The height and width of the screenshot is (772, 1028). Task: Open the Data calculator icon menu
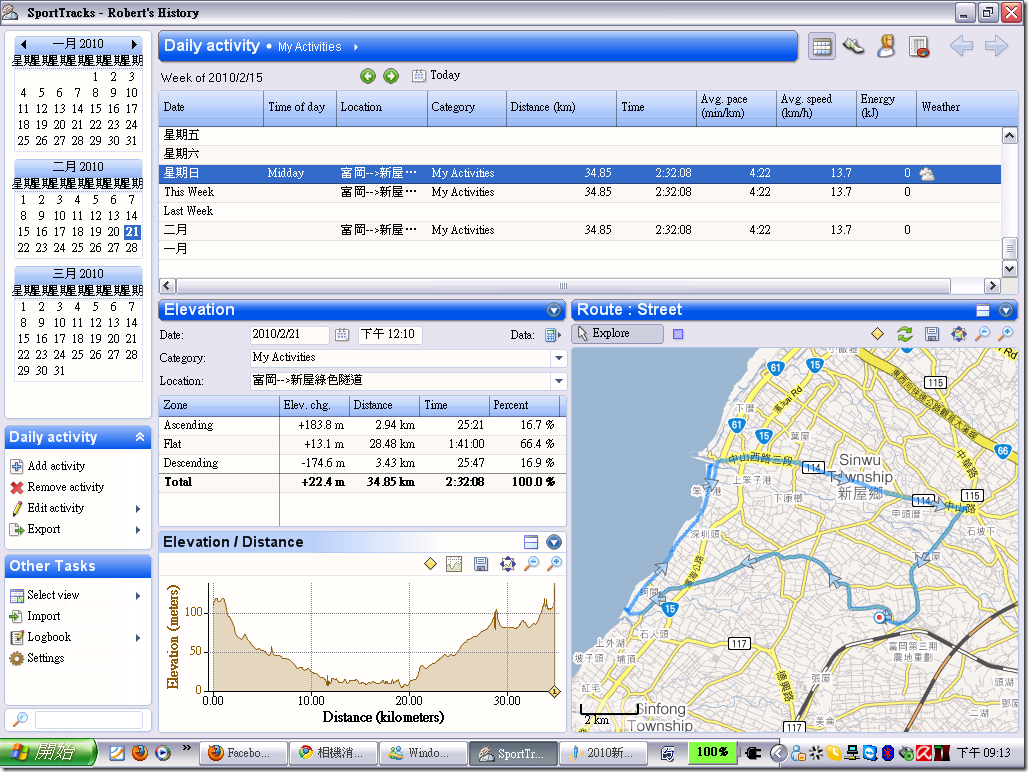pyautogui.click(x=552, y=335)
